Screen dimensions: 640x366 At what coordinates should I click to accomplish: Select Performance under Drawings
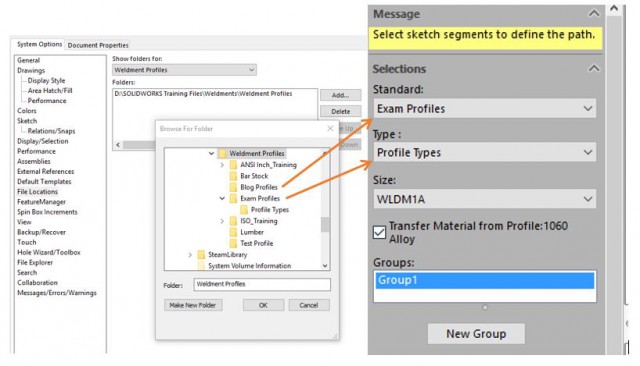(47, 101)
